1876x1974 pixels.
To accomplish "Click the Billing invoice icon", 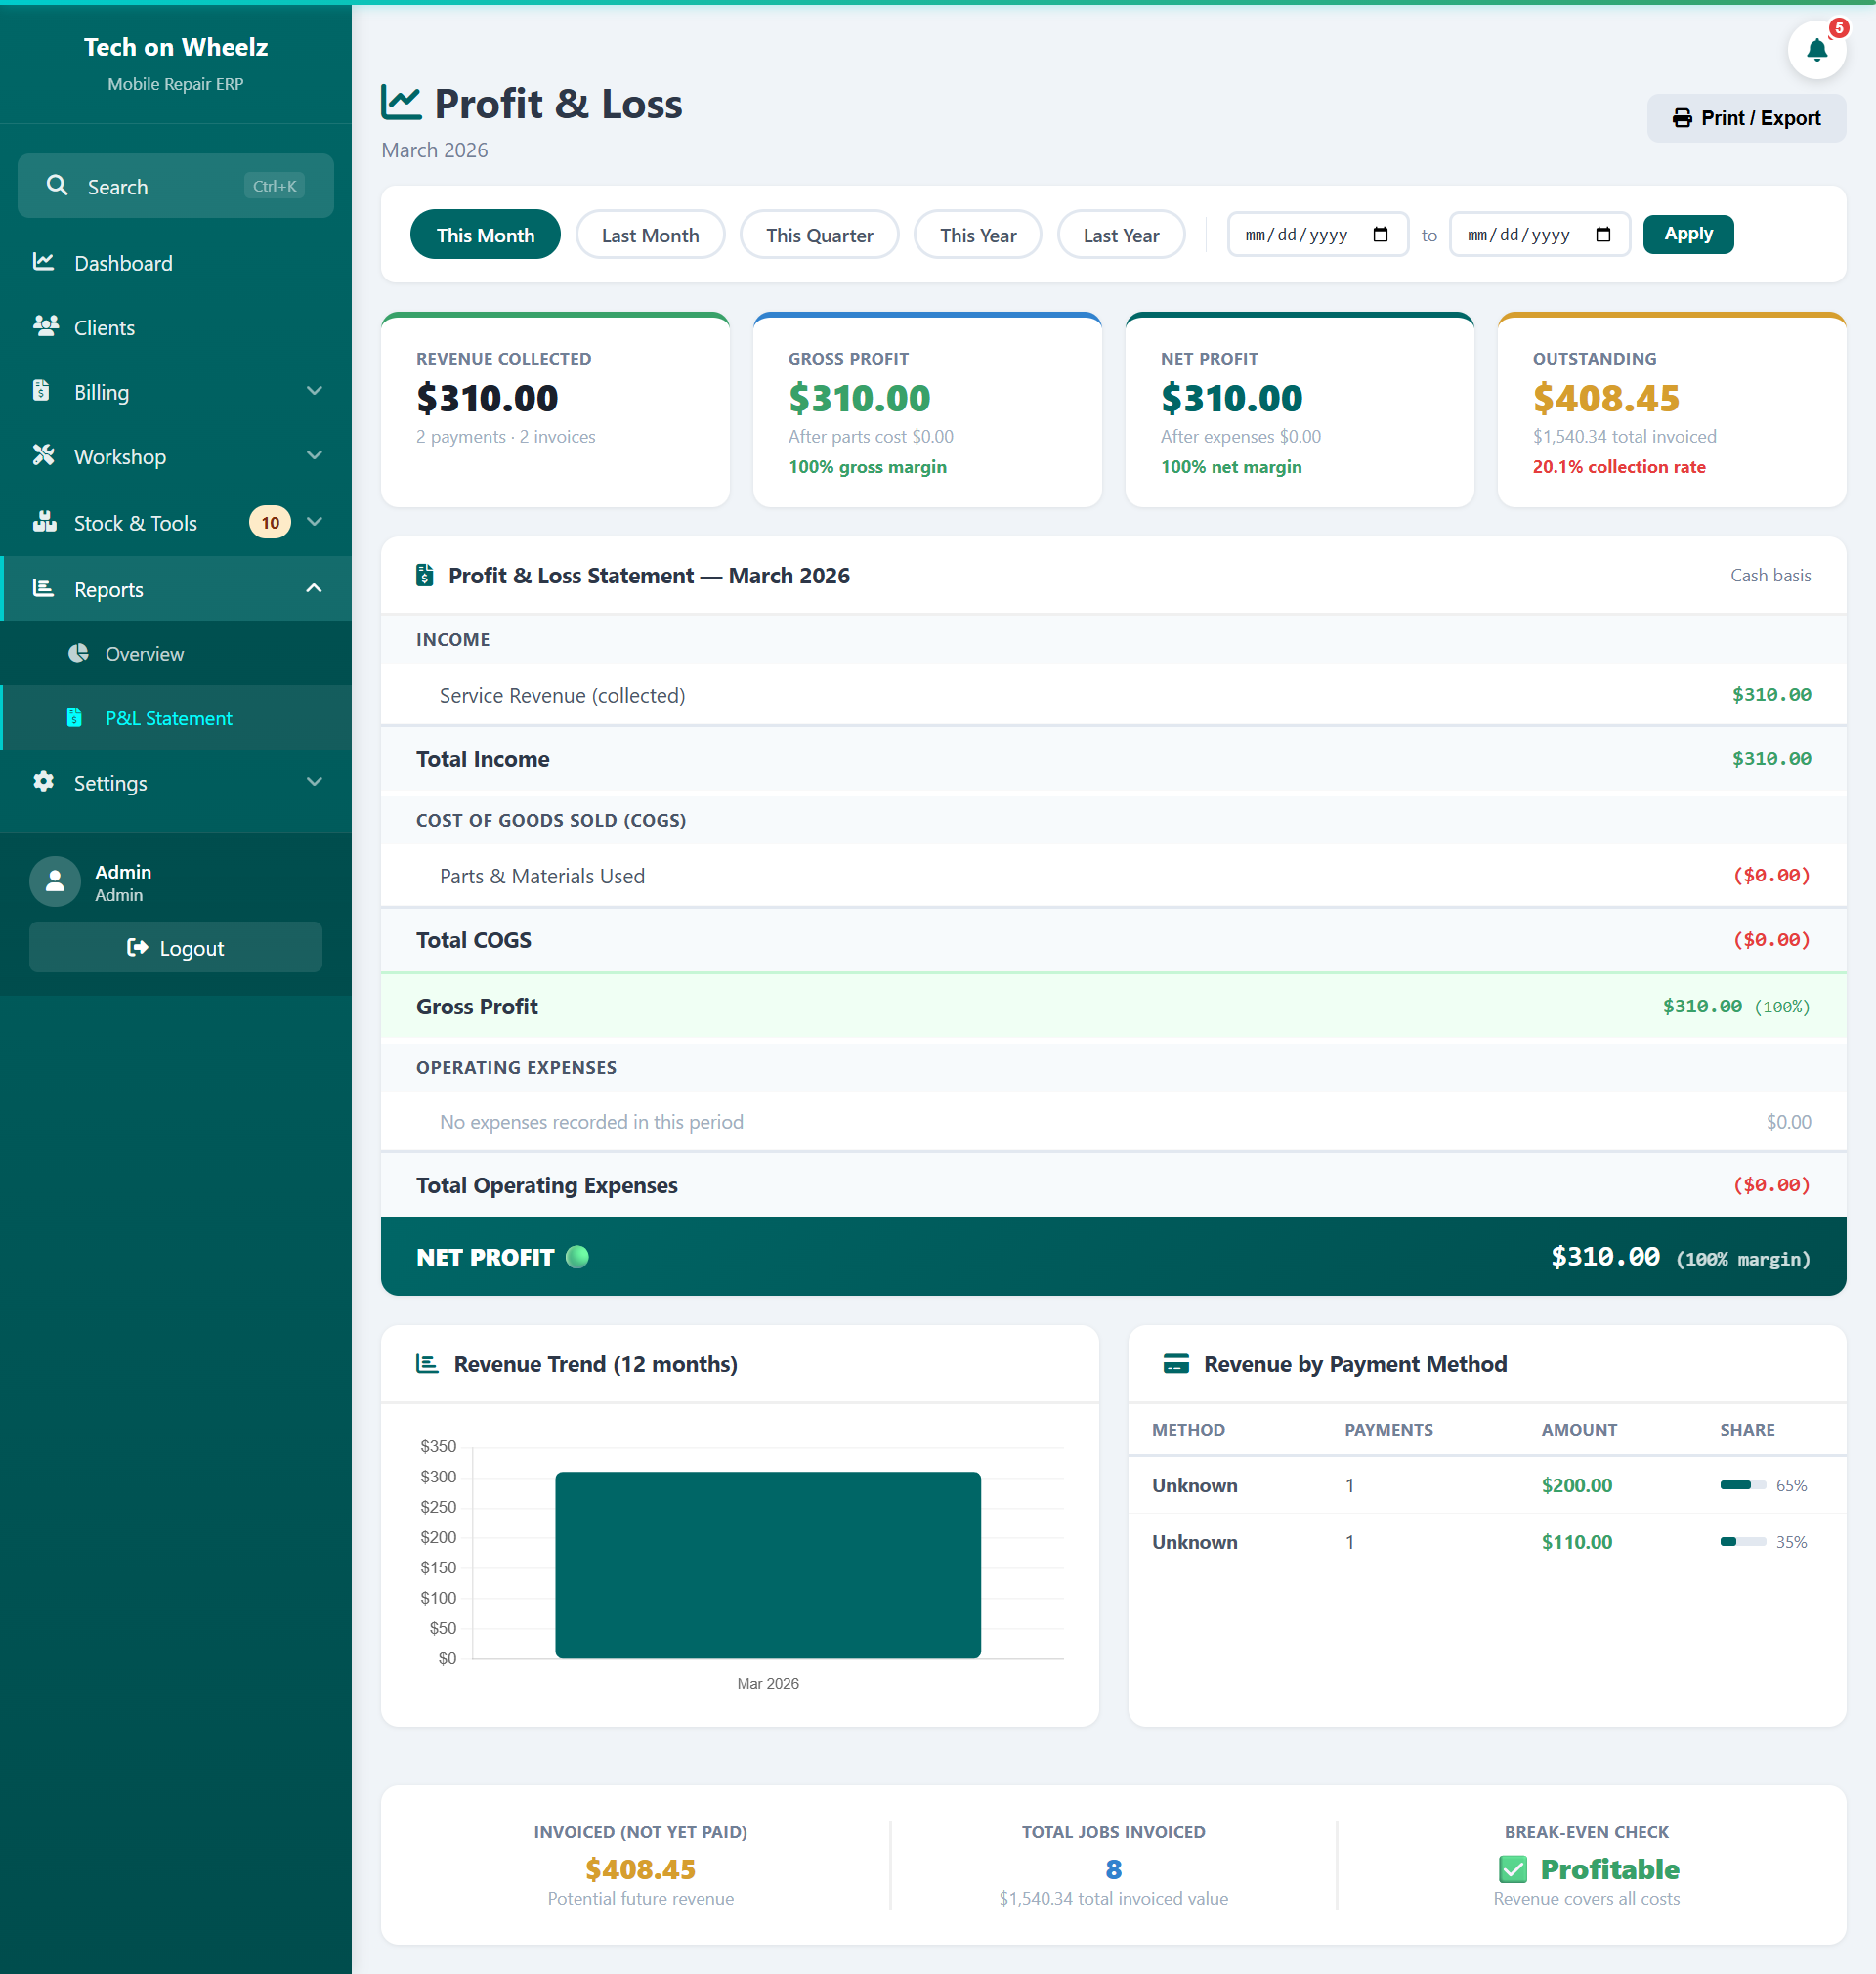I will [x=41, y=390].
